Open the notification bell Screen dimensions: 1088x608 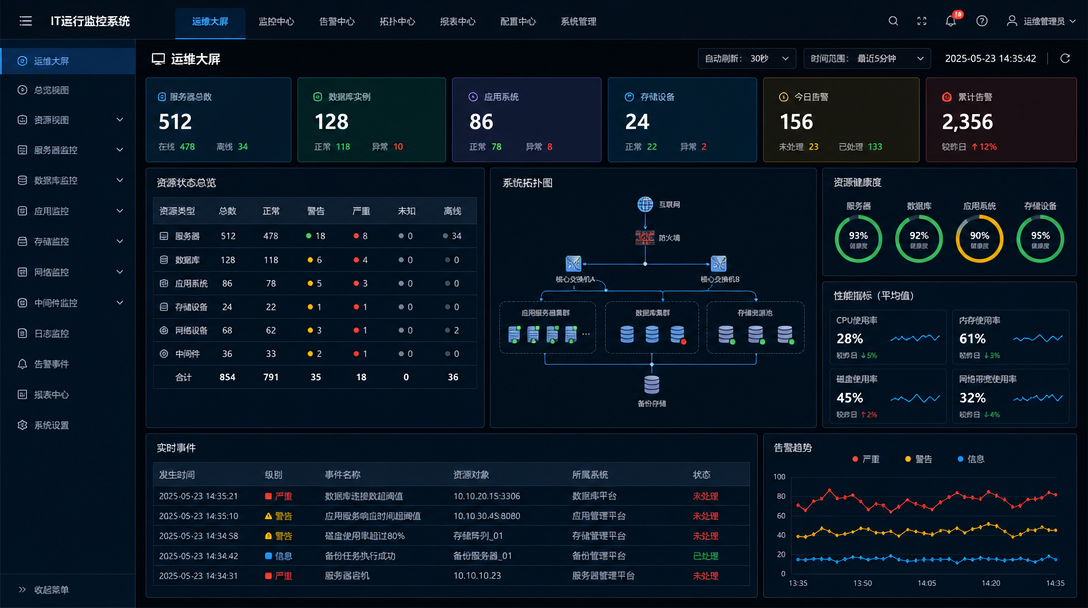951,21
